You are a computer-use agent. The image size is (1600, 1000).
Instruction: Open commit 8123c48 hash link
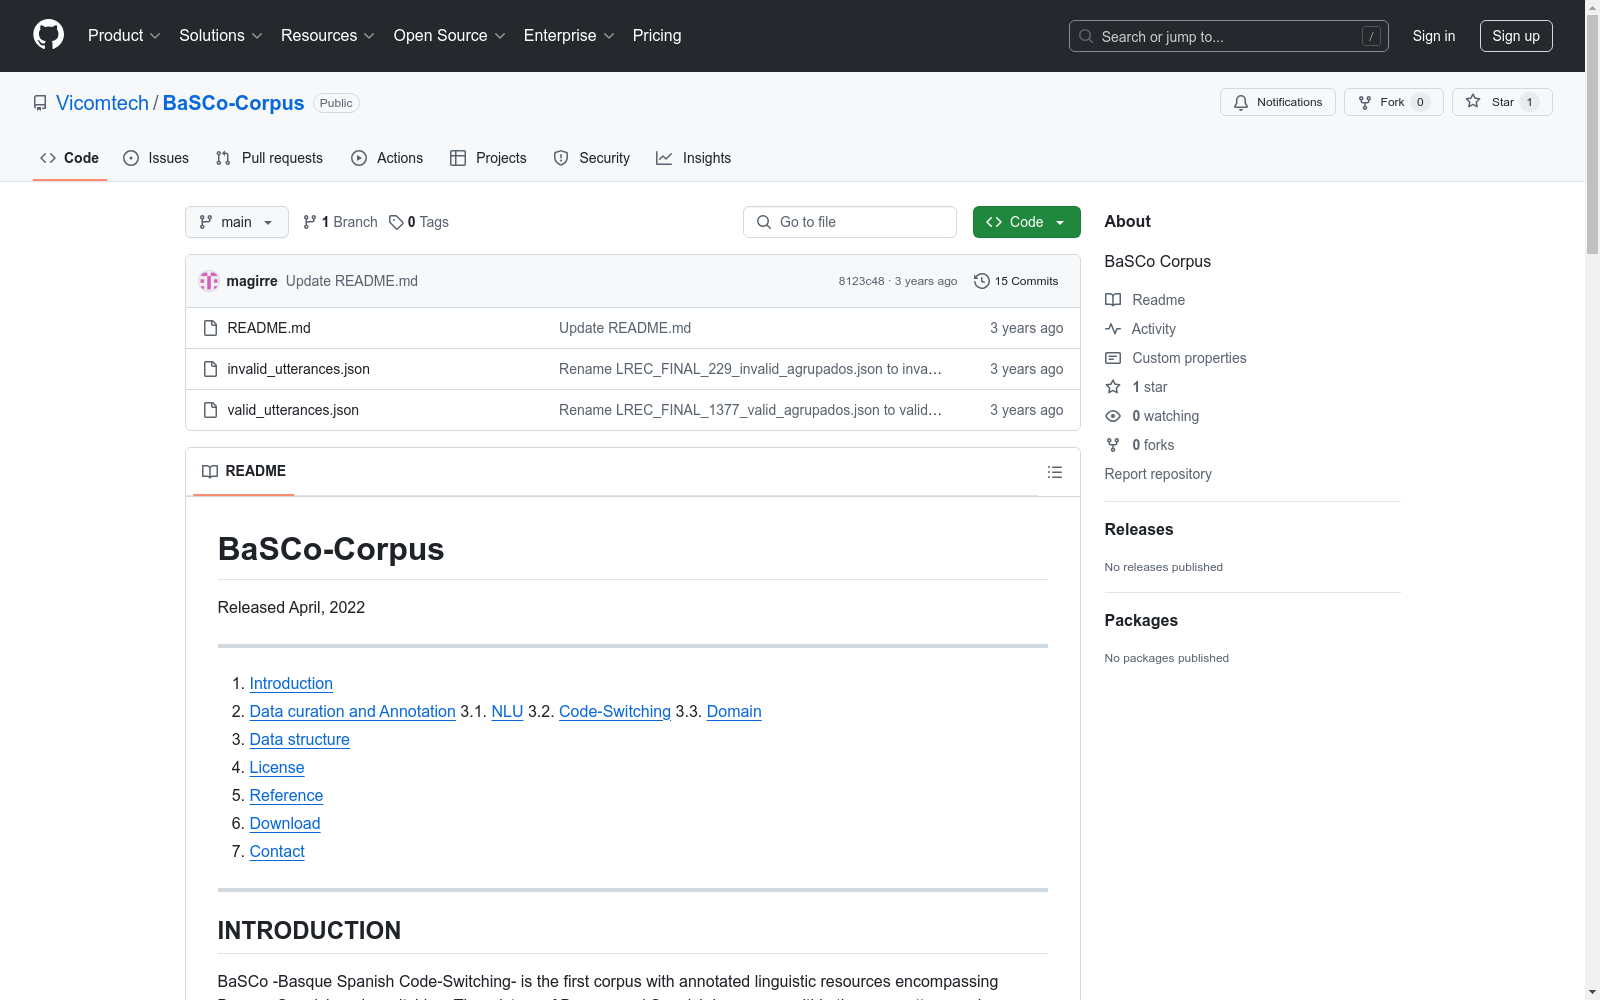tap(861, 281)
